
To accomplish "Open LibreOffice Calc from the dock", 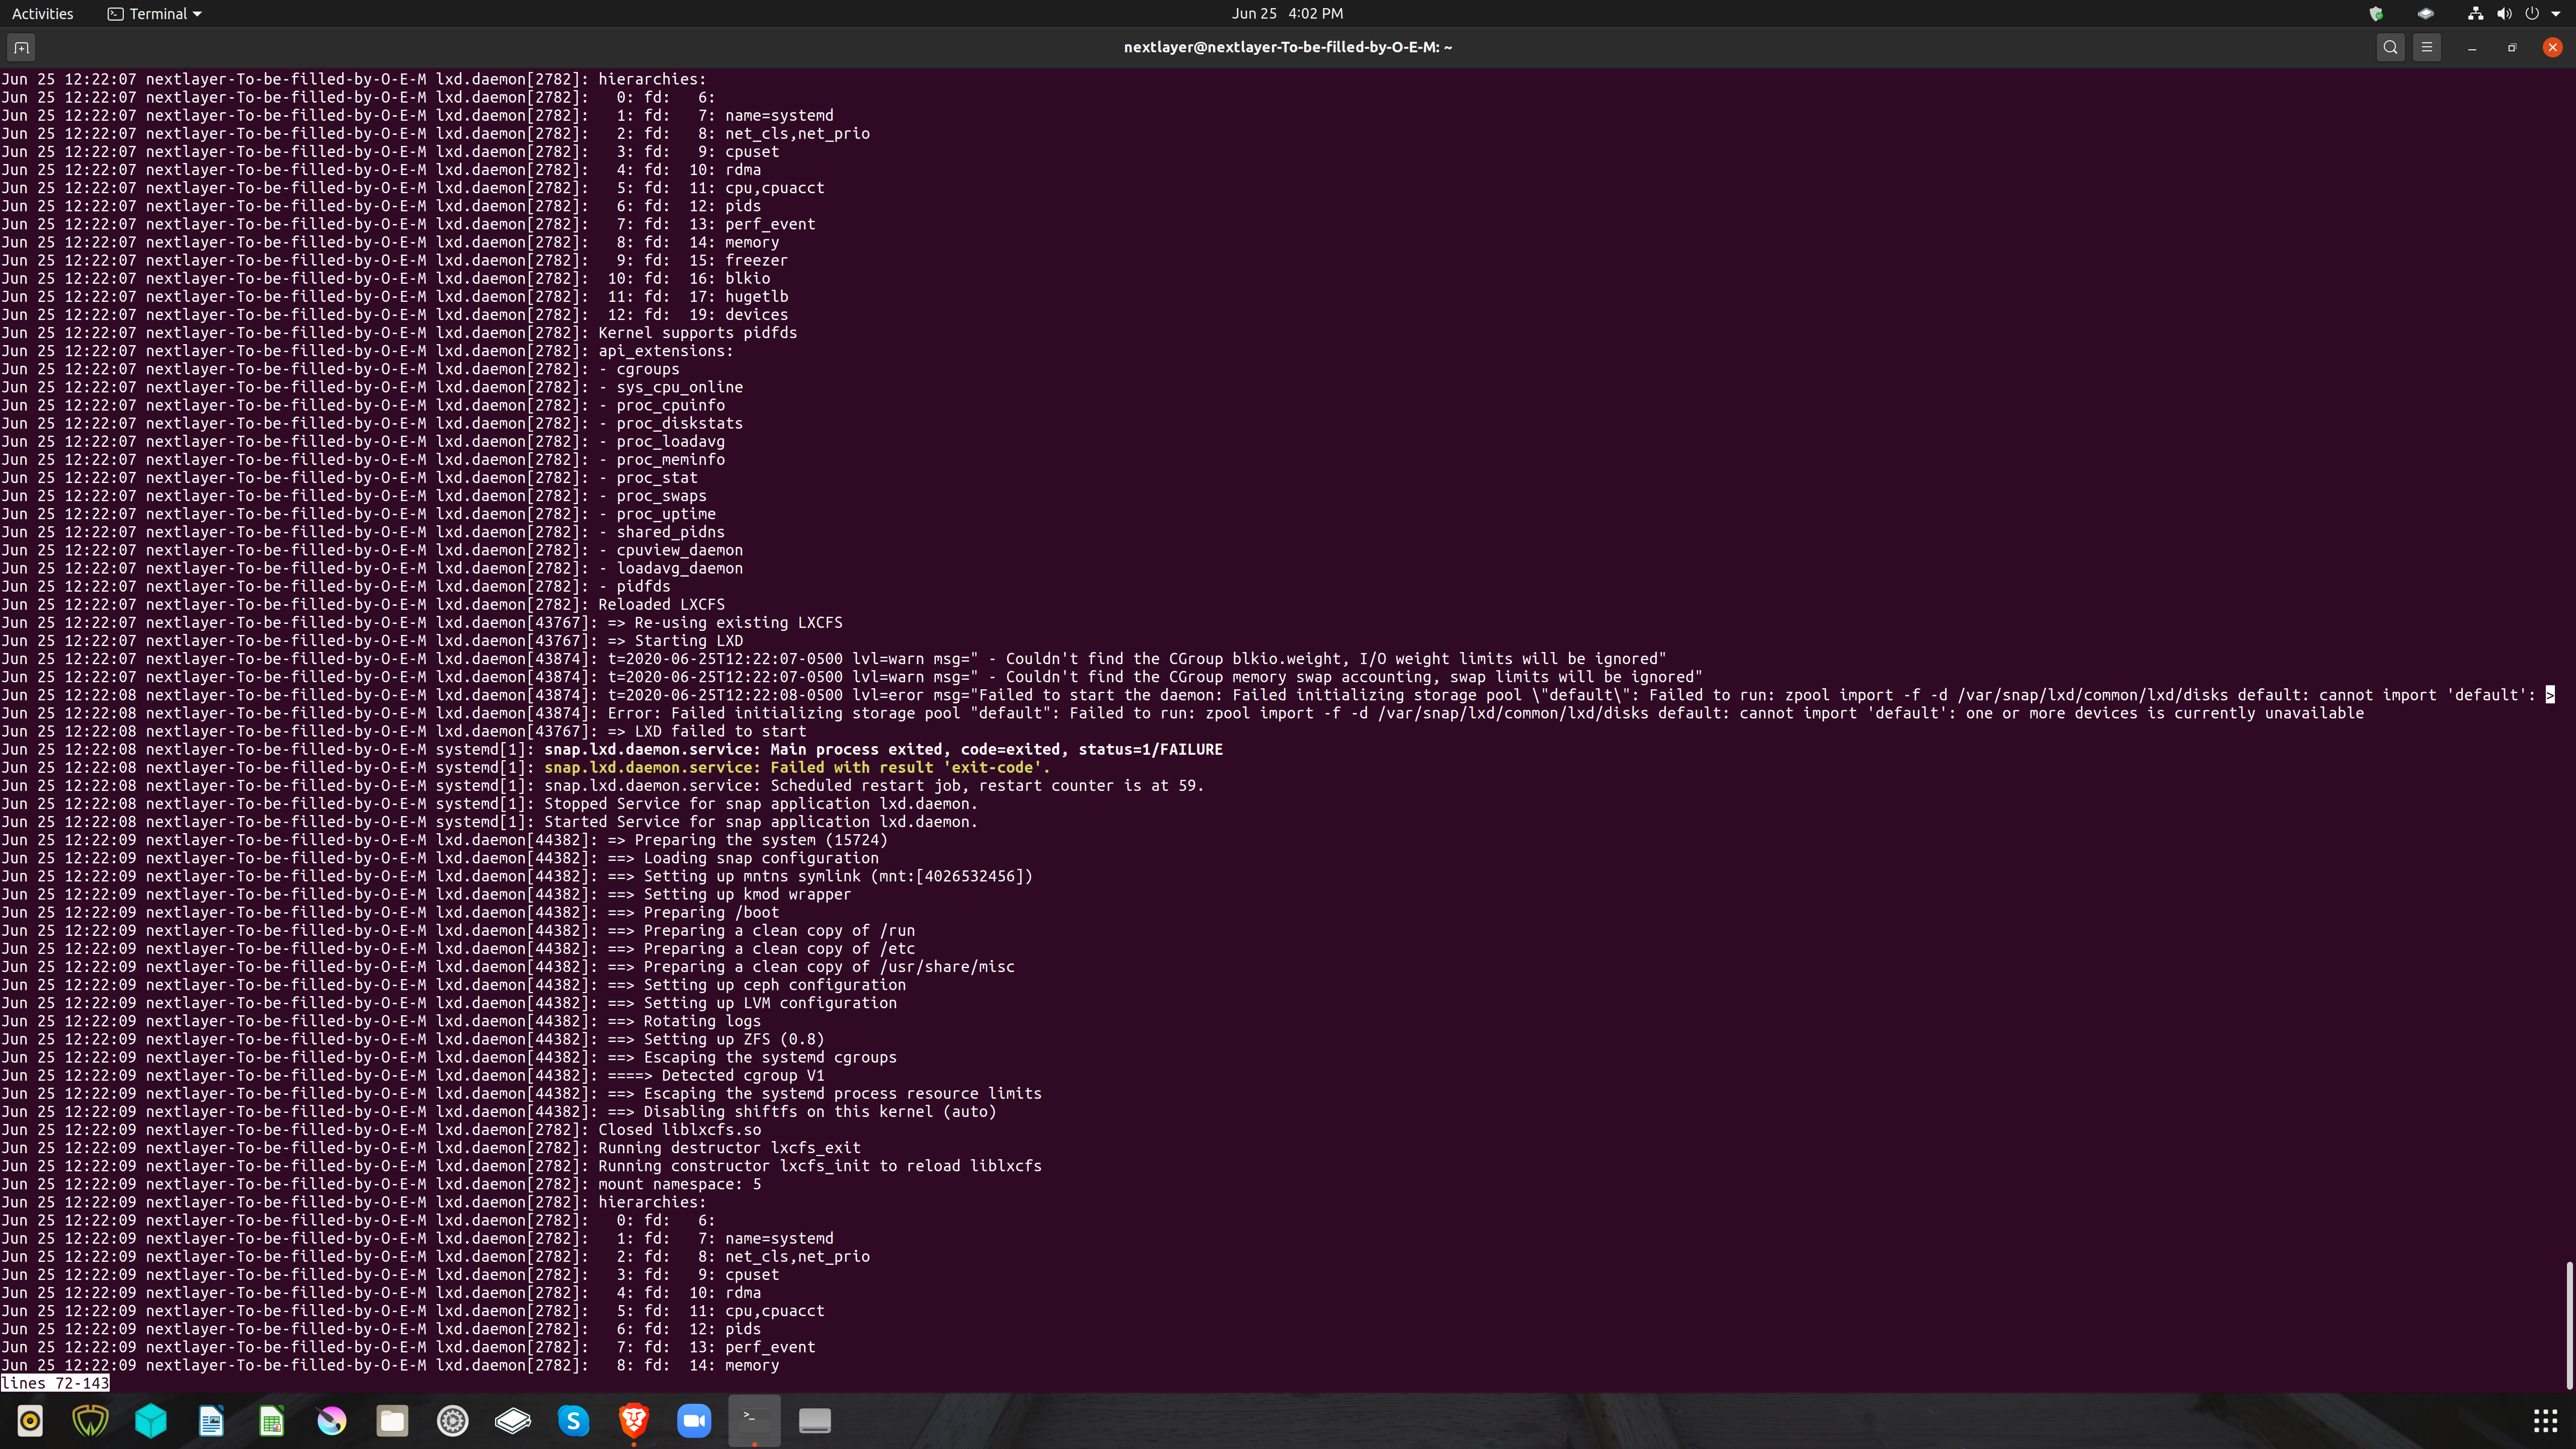I will [x=271, y=1421].
